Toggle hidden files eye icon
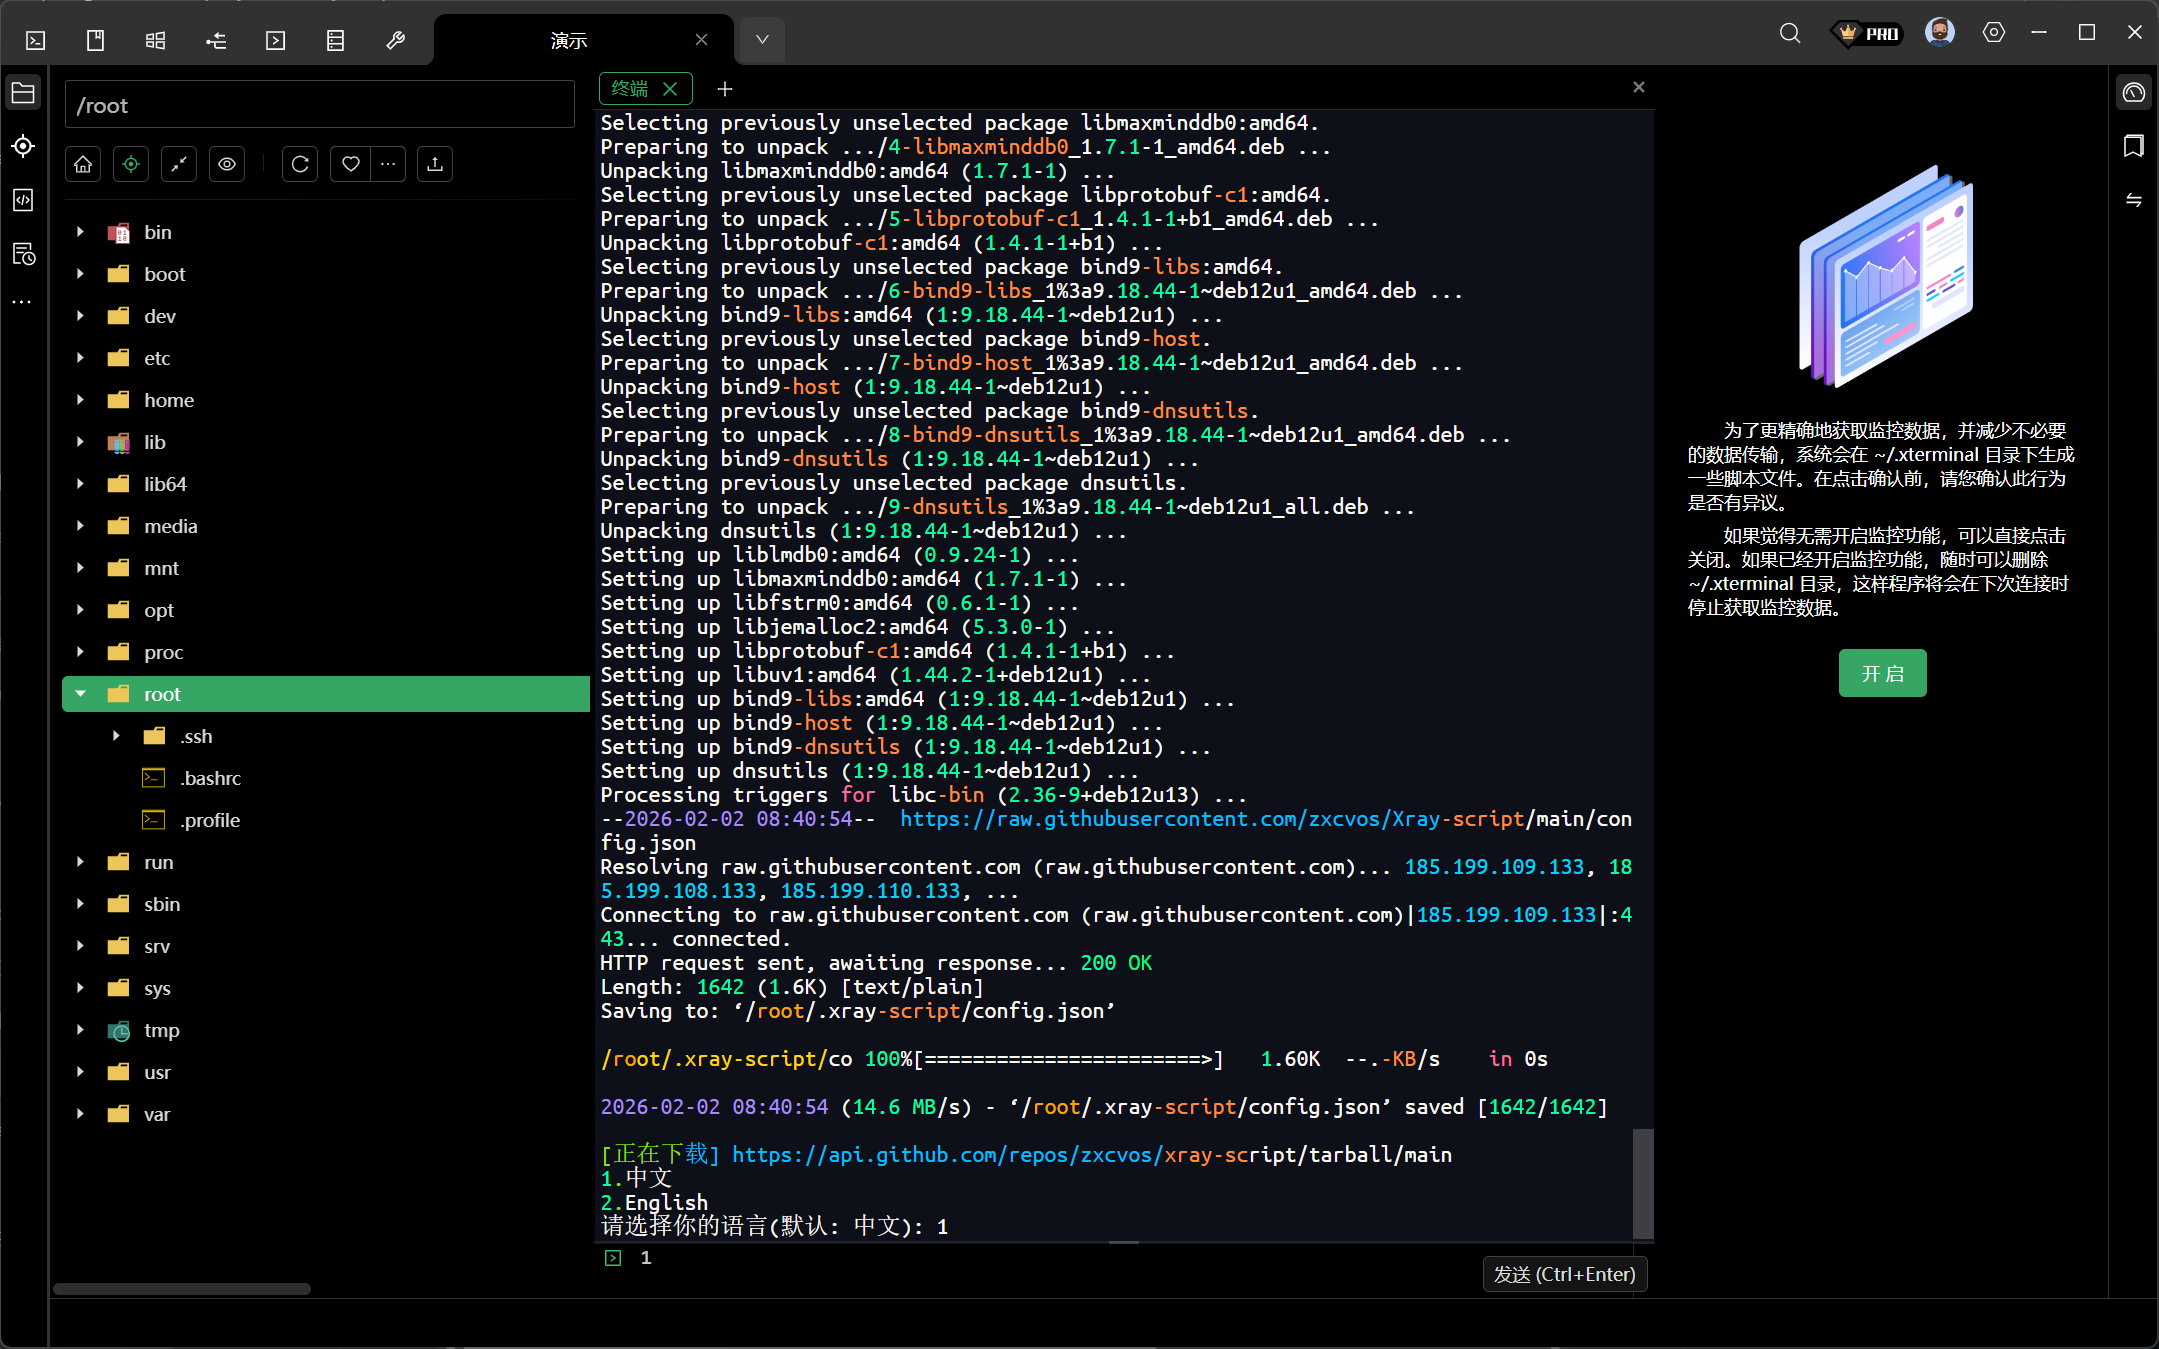2159x1349 pixels. (x=227, y=164)
